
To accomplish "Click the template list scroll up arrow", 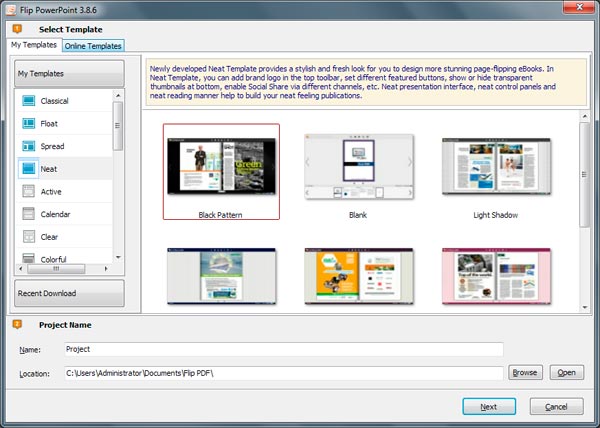I will [x=118, y=95].
